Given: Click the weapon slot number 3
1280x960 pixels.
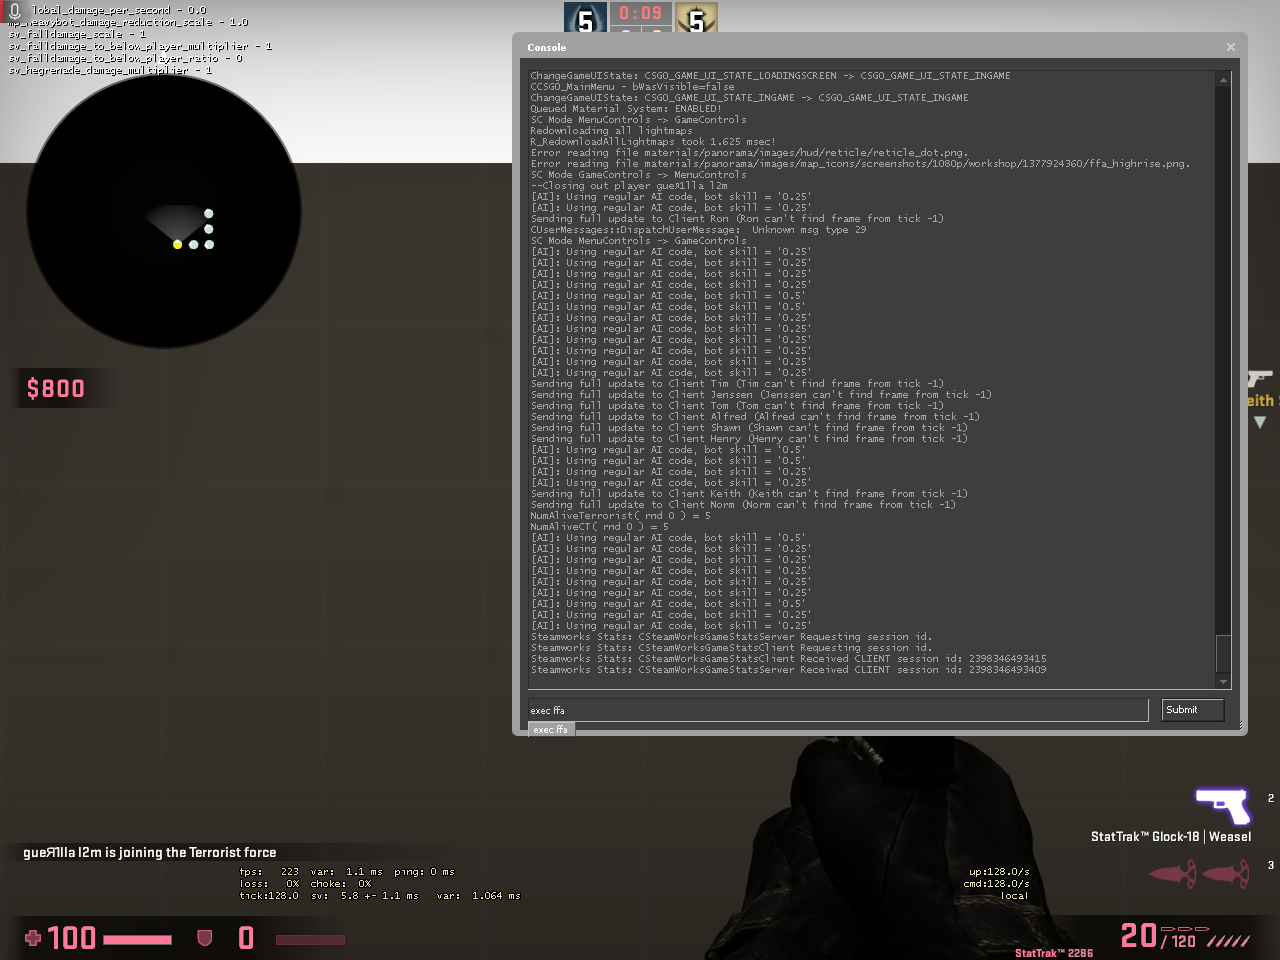Looking at the screenshot, I should click(x=1271, y=865).
